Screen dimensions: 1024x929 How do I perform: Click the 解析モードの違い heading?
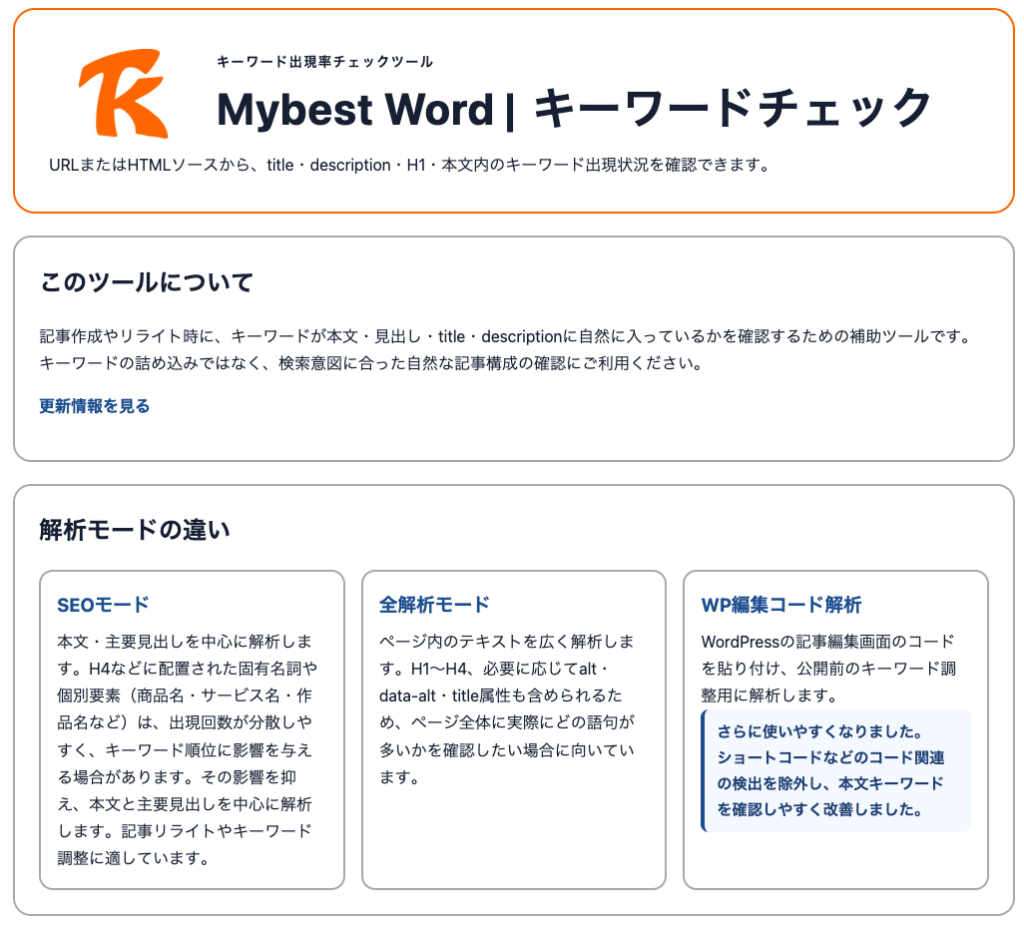(x=135, y=529)
